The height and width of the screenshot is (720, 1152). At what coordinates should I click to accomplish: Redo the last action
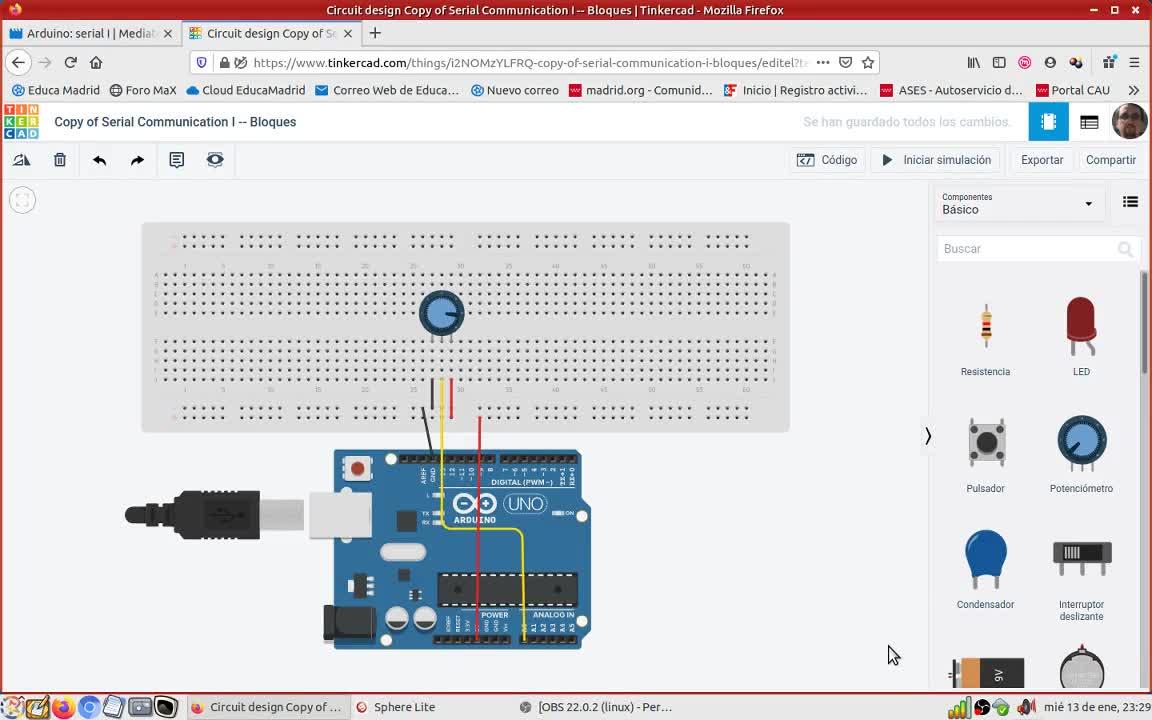(137, 160)
